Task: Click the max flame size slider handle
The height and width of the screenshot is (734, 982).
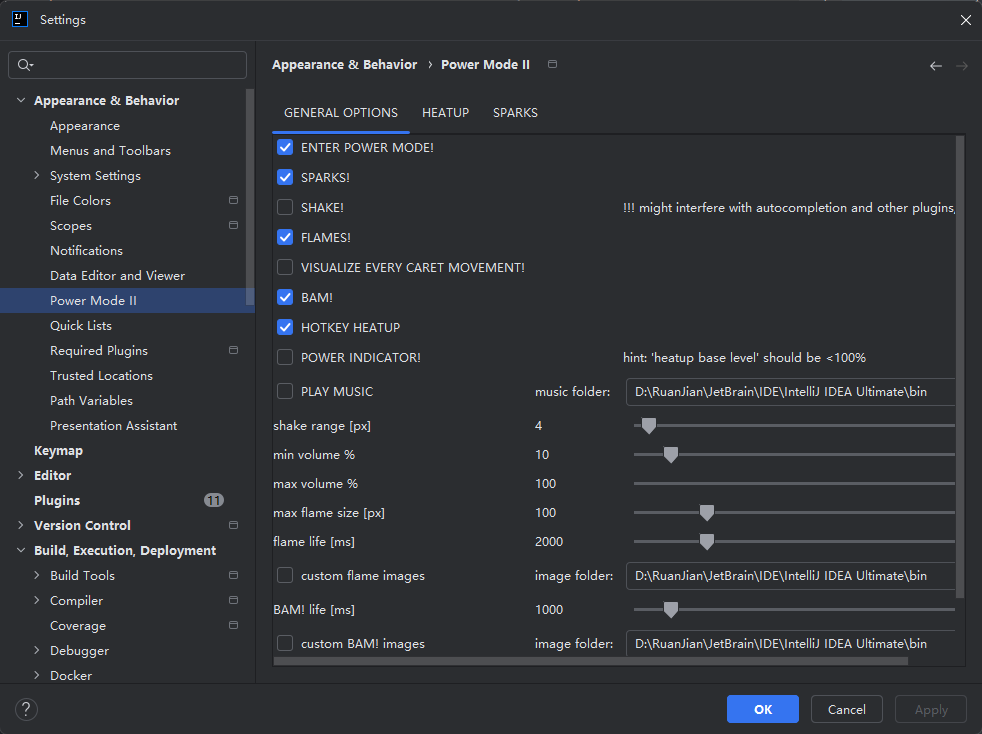Action: point(707,513)
